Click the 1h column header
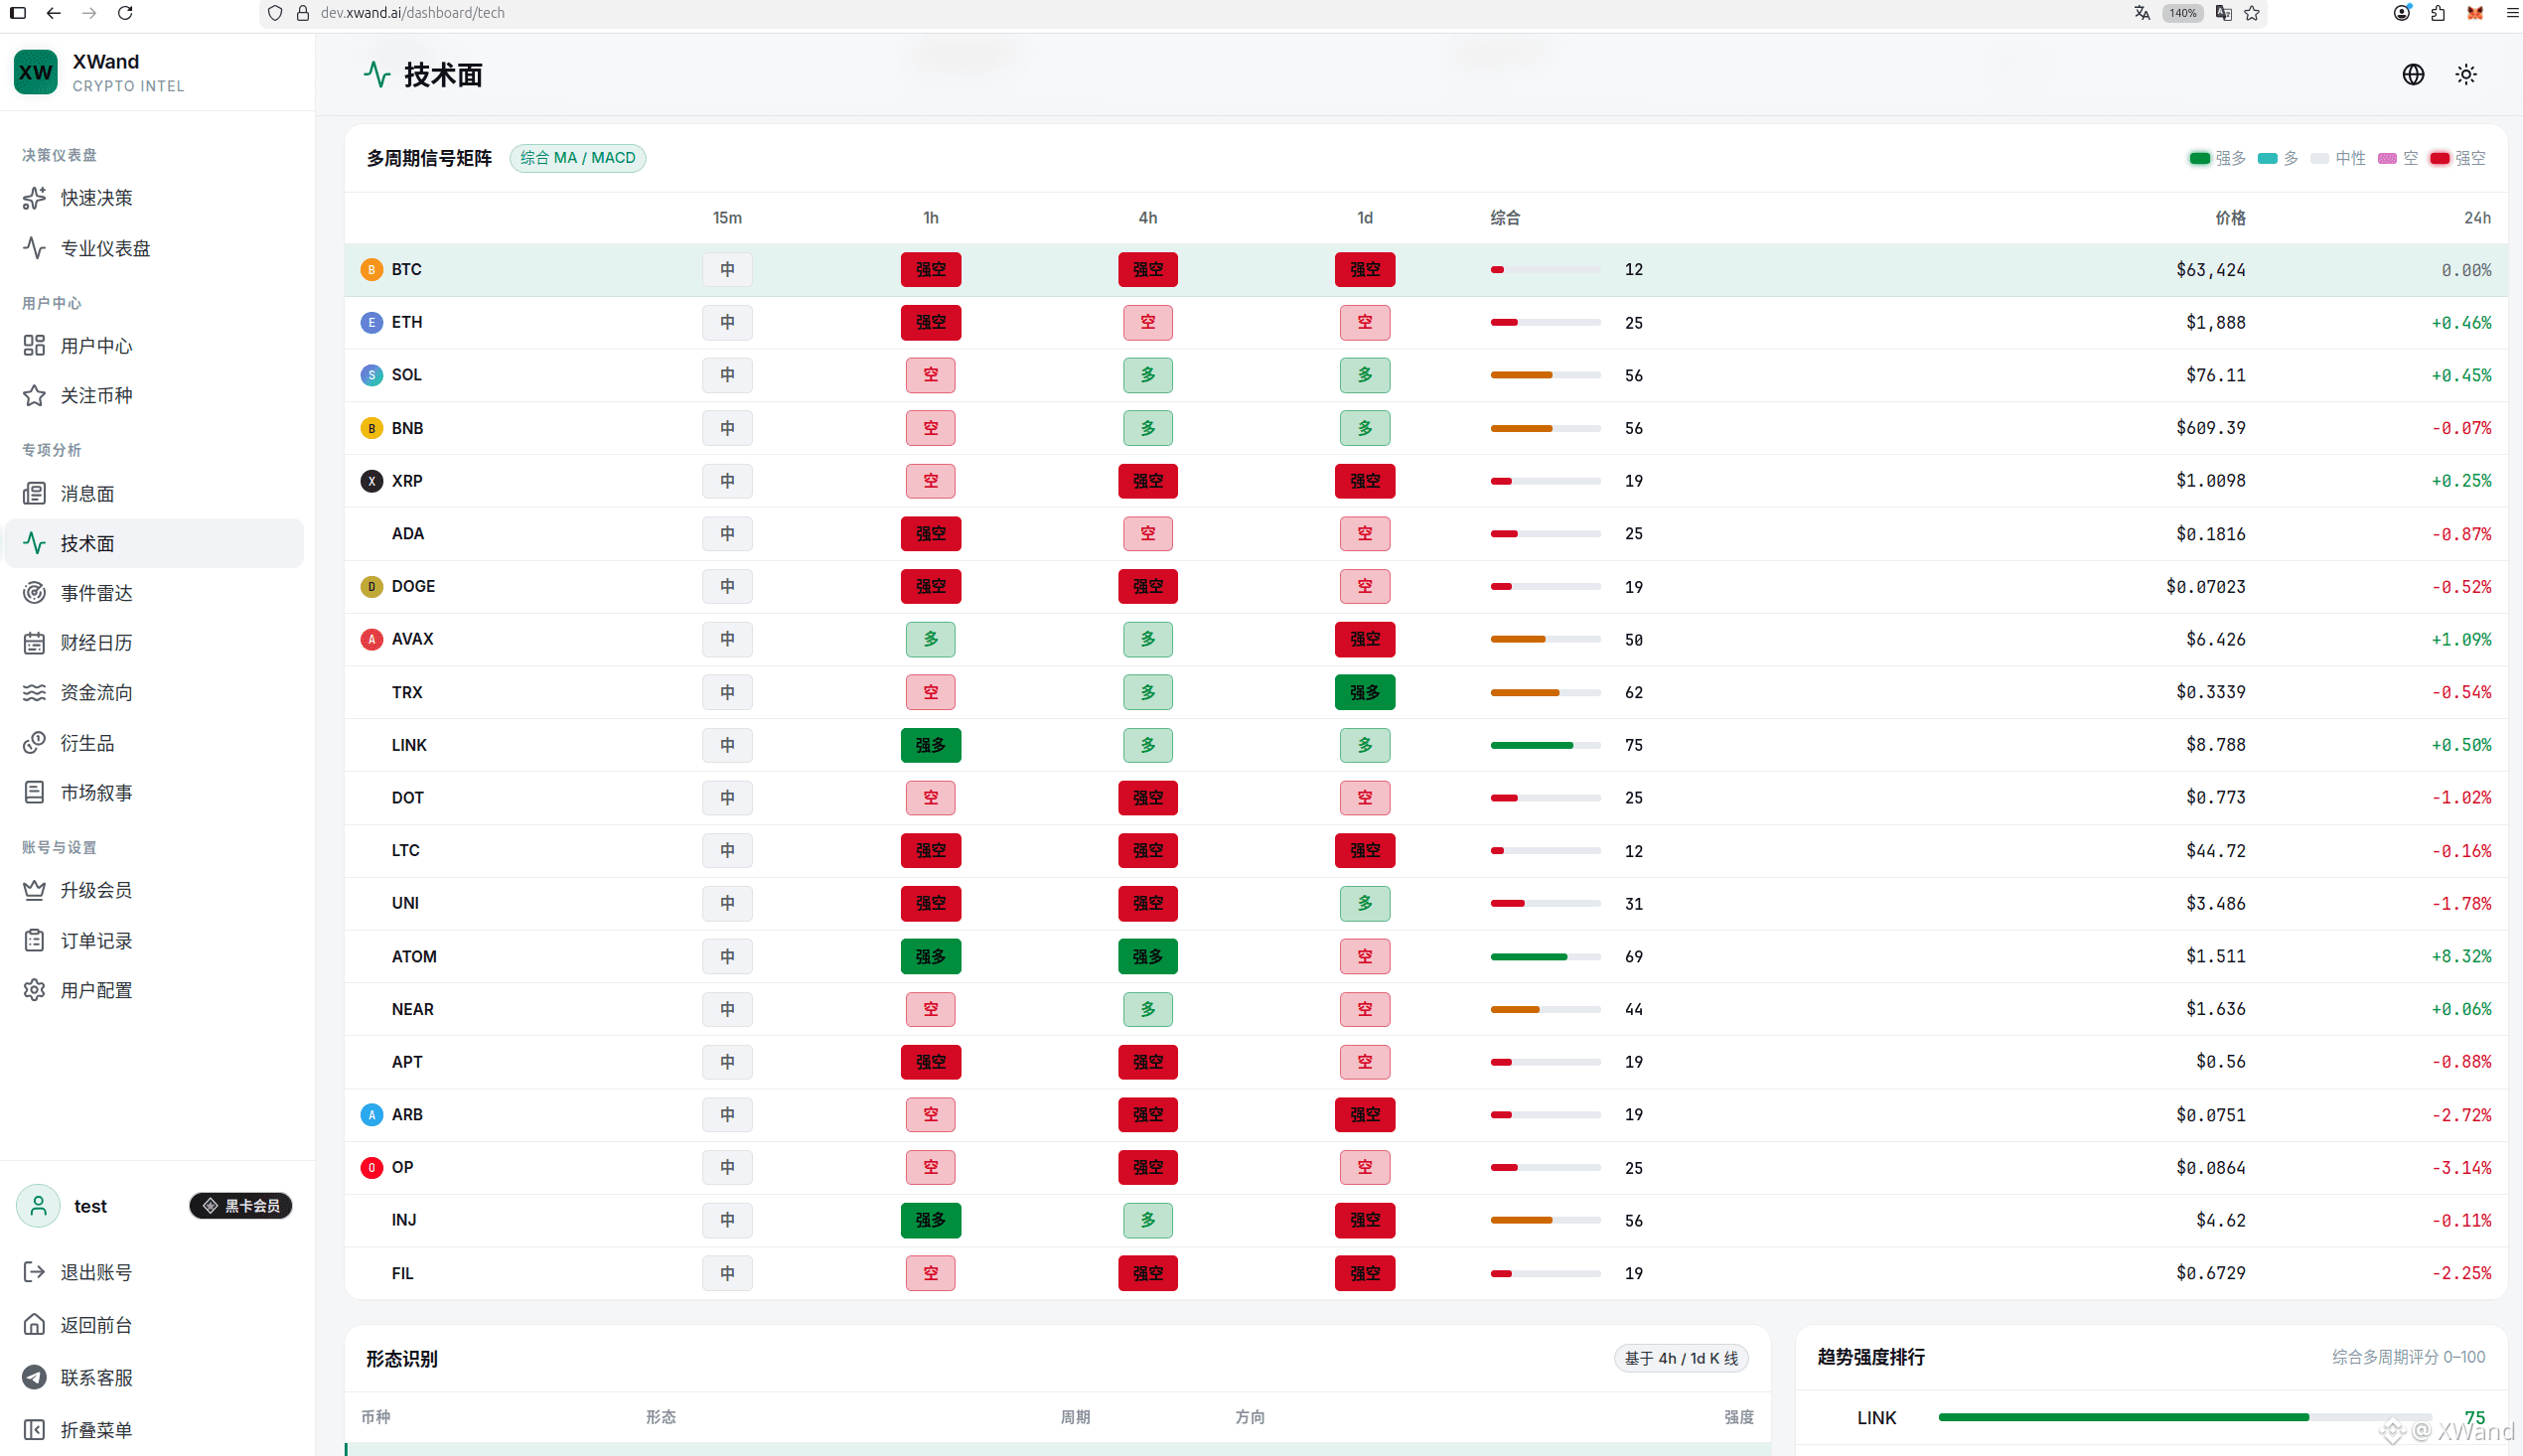 (x=931, y=217)
